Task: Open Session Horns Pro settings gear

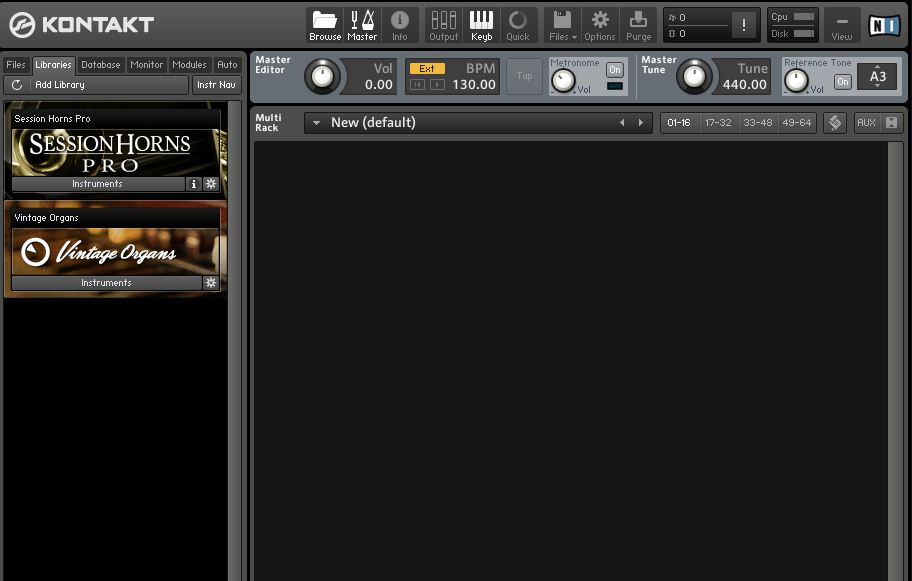Action: [x=211, y=184]
